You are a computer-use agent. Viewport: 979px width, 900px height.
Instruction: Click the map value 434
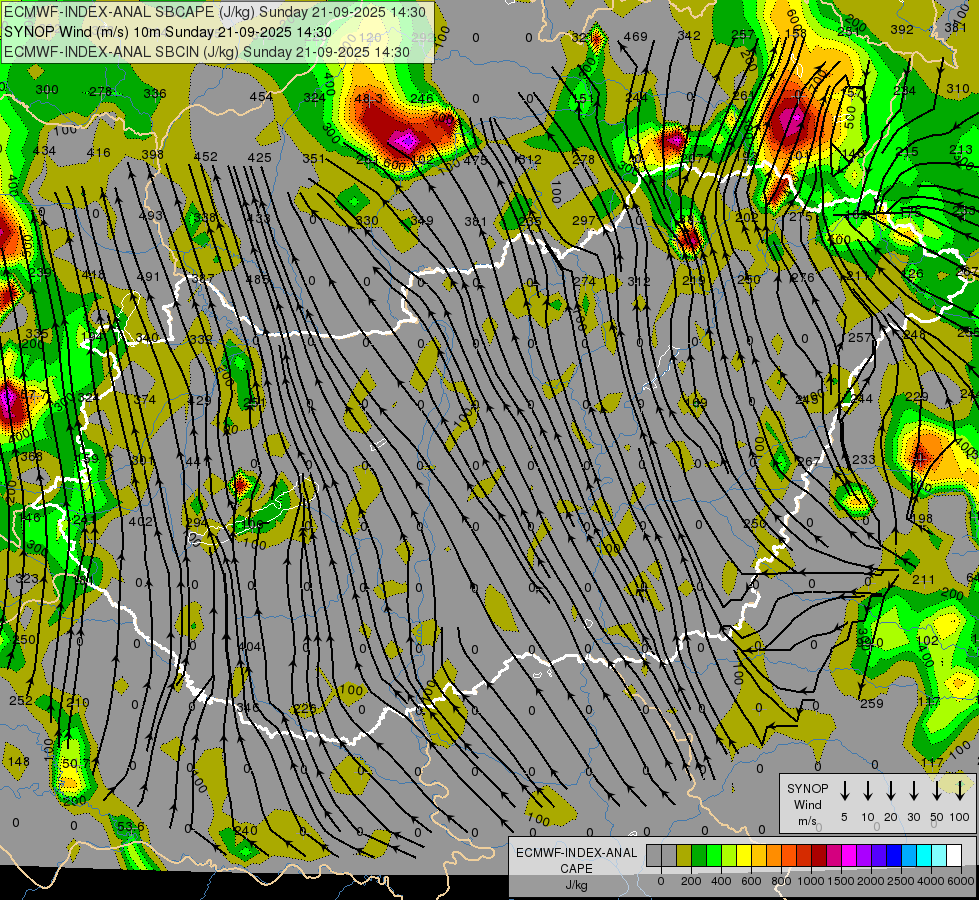click(44, 151)
